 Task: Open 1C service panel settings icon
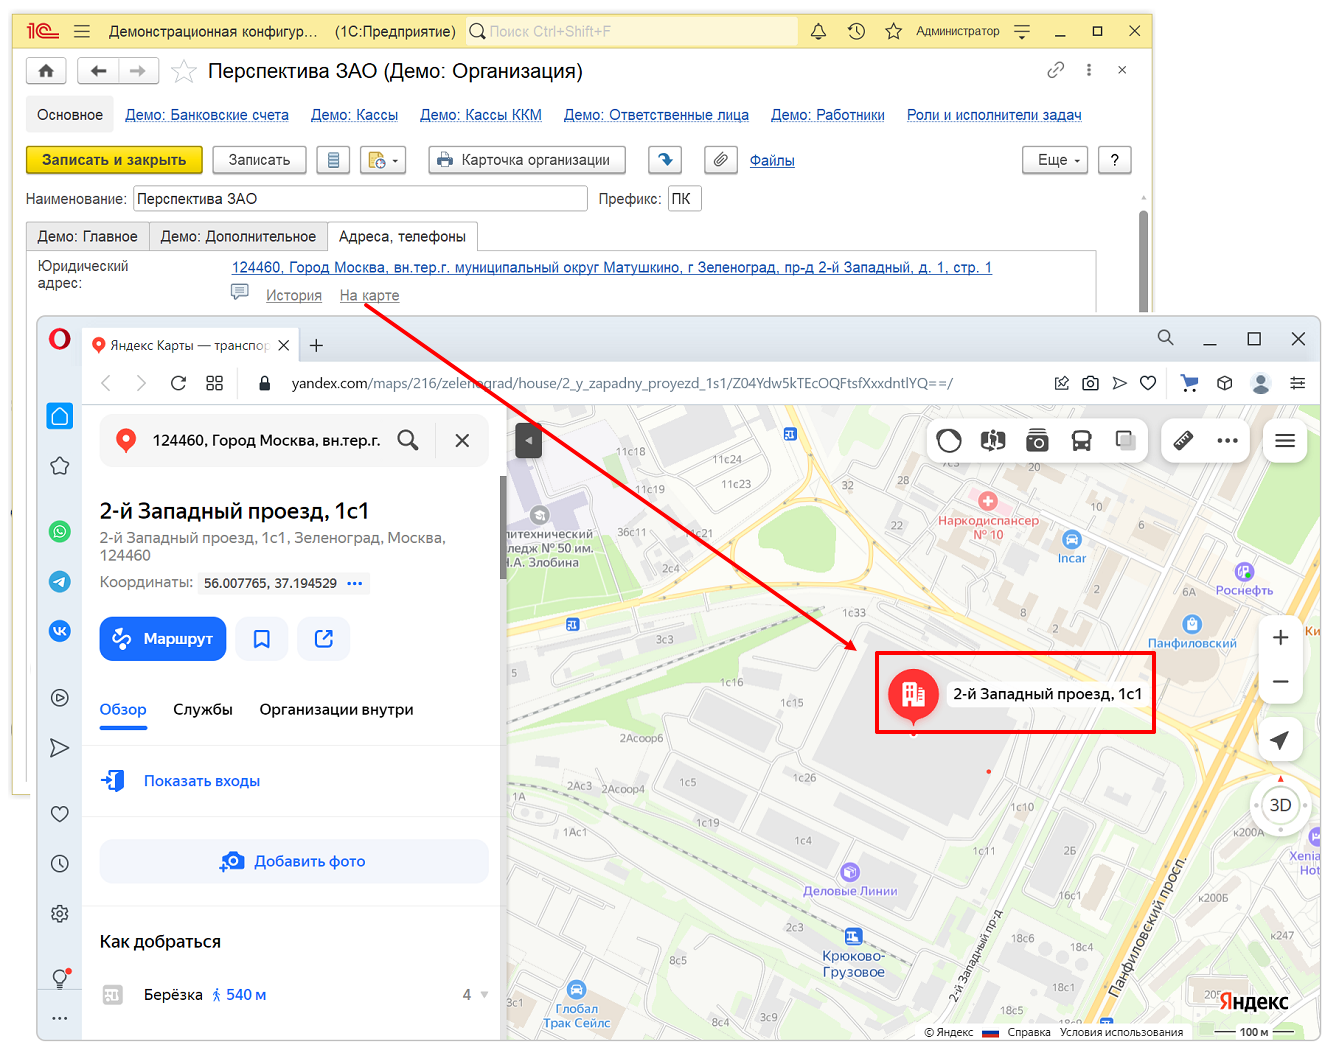(x=1021, y=31)
